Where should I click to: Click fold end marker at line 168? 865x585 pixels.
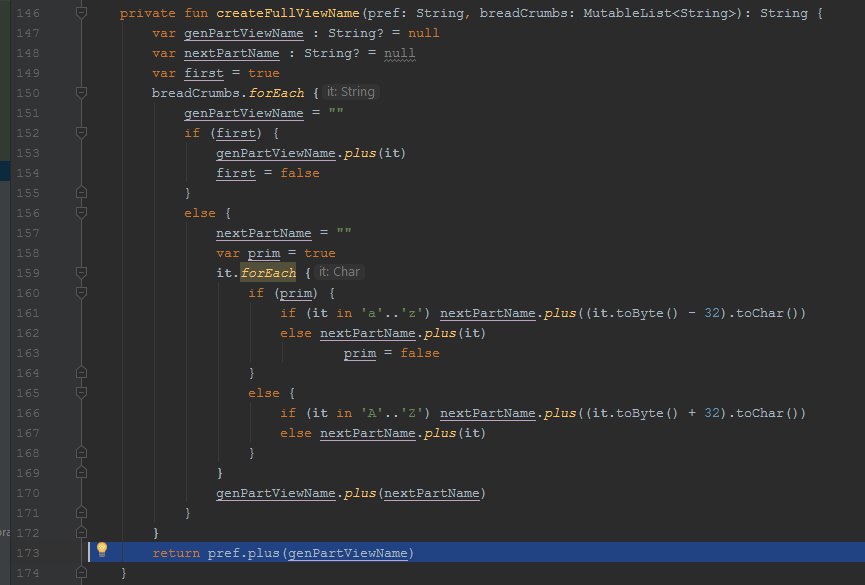[x=81, y=453]
